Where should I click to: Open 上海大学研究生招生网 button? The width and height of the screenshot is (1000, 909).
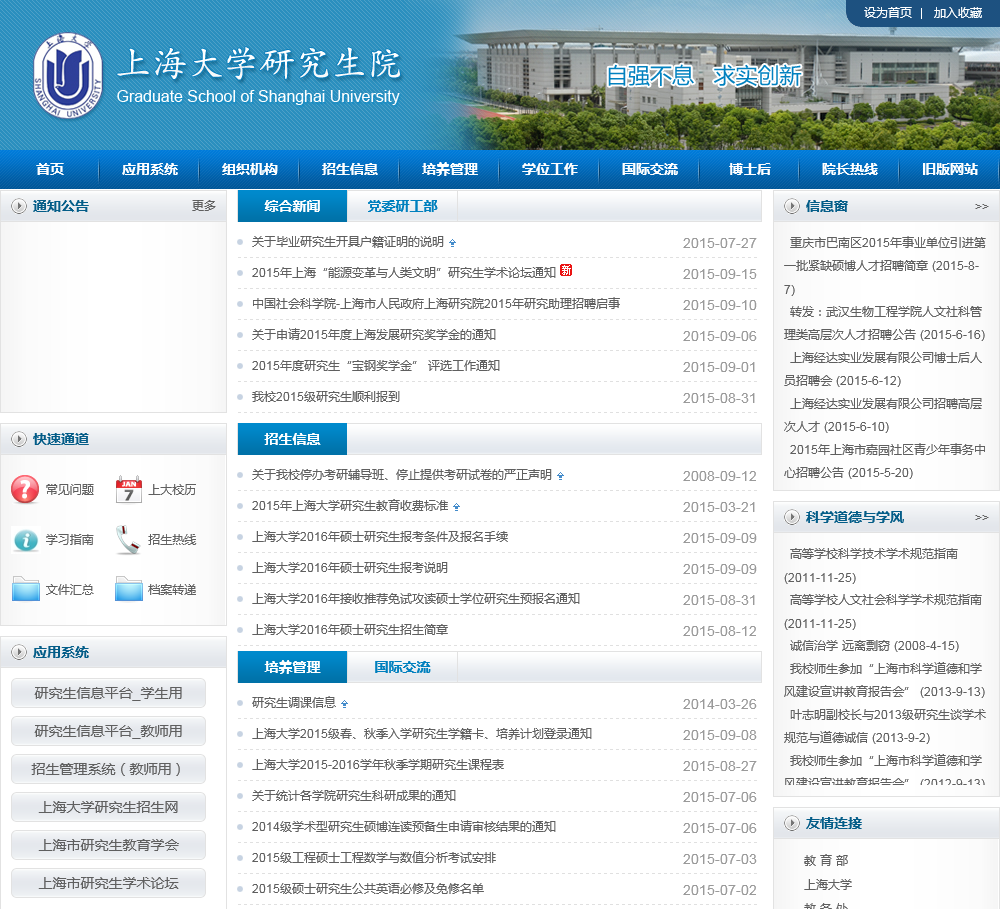click(108, 808)
